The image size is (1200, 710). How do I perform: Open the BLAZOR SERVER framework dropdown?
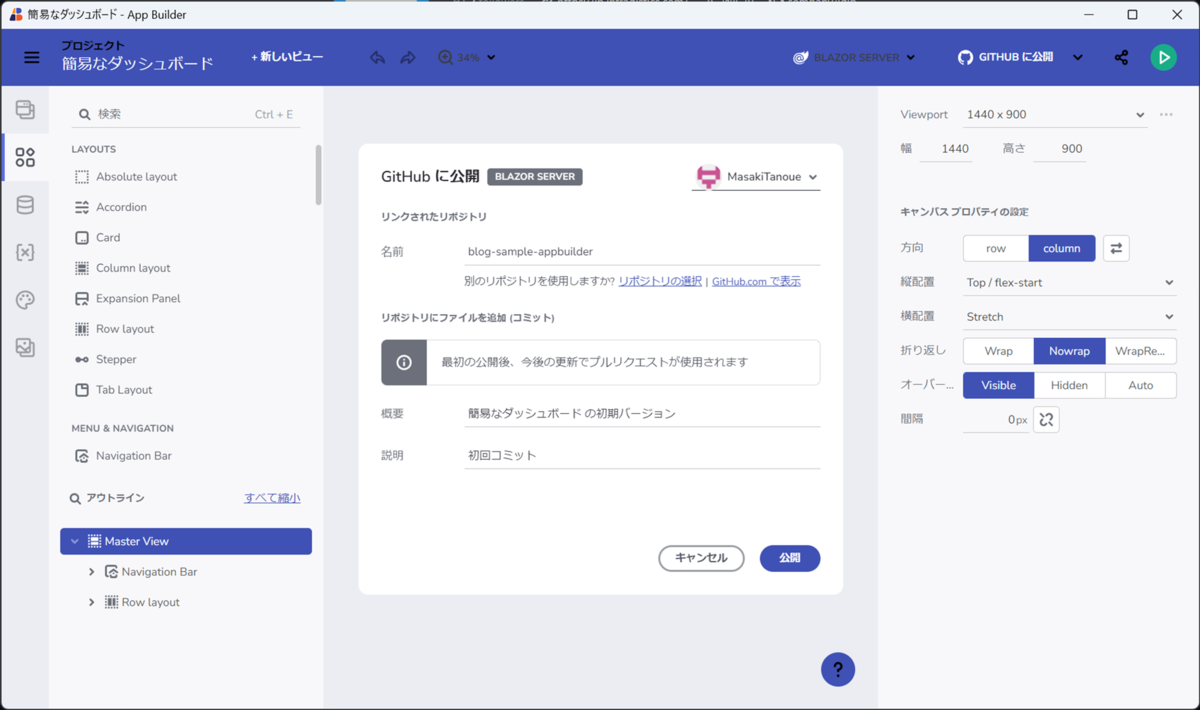tap(854, 58)
